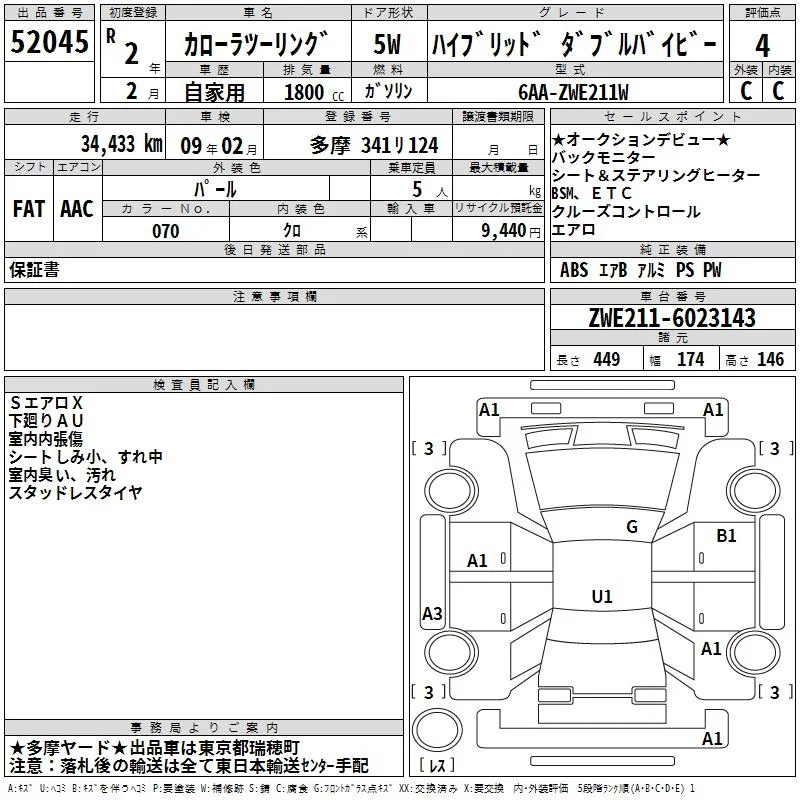Screen dimensions: 800x800
Task: Click the PW power window label
Action: coord(712,269)
